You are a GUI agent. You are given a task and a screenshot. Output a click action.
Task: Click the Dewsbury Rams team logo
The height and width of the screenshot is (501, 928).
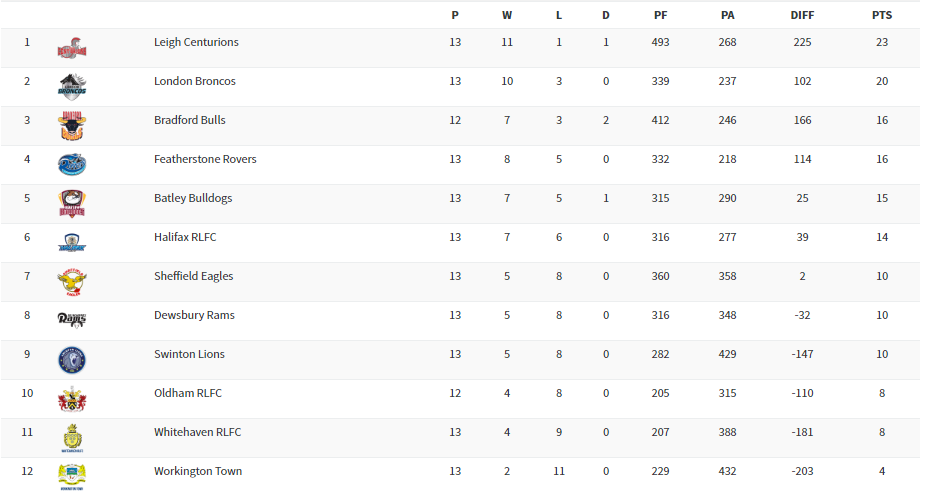point(72,320)
